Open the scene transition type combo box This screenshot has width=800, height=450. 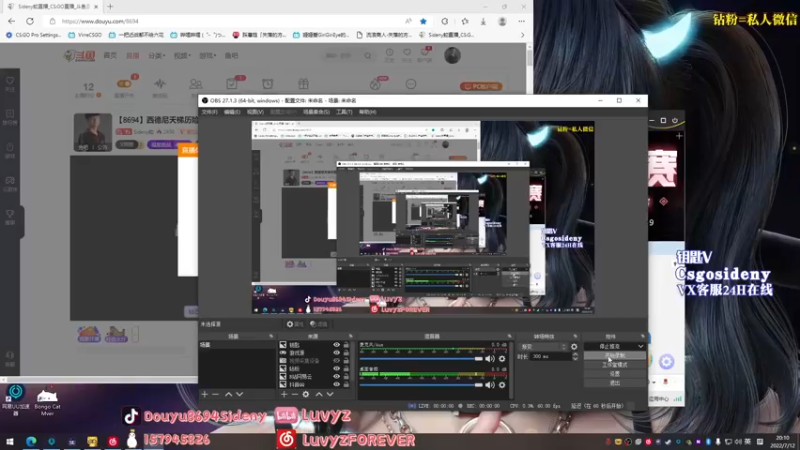click(x=543, y=346)
